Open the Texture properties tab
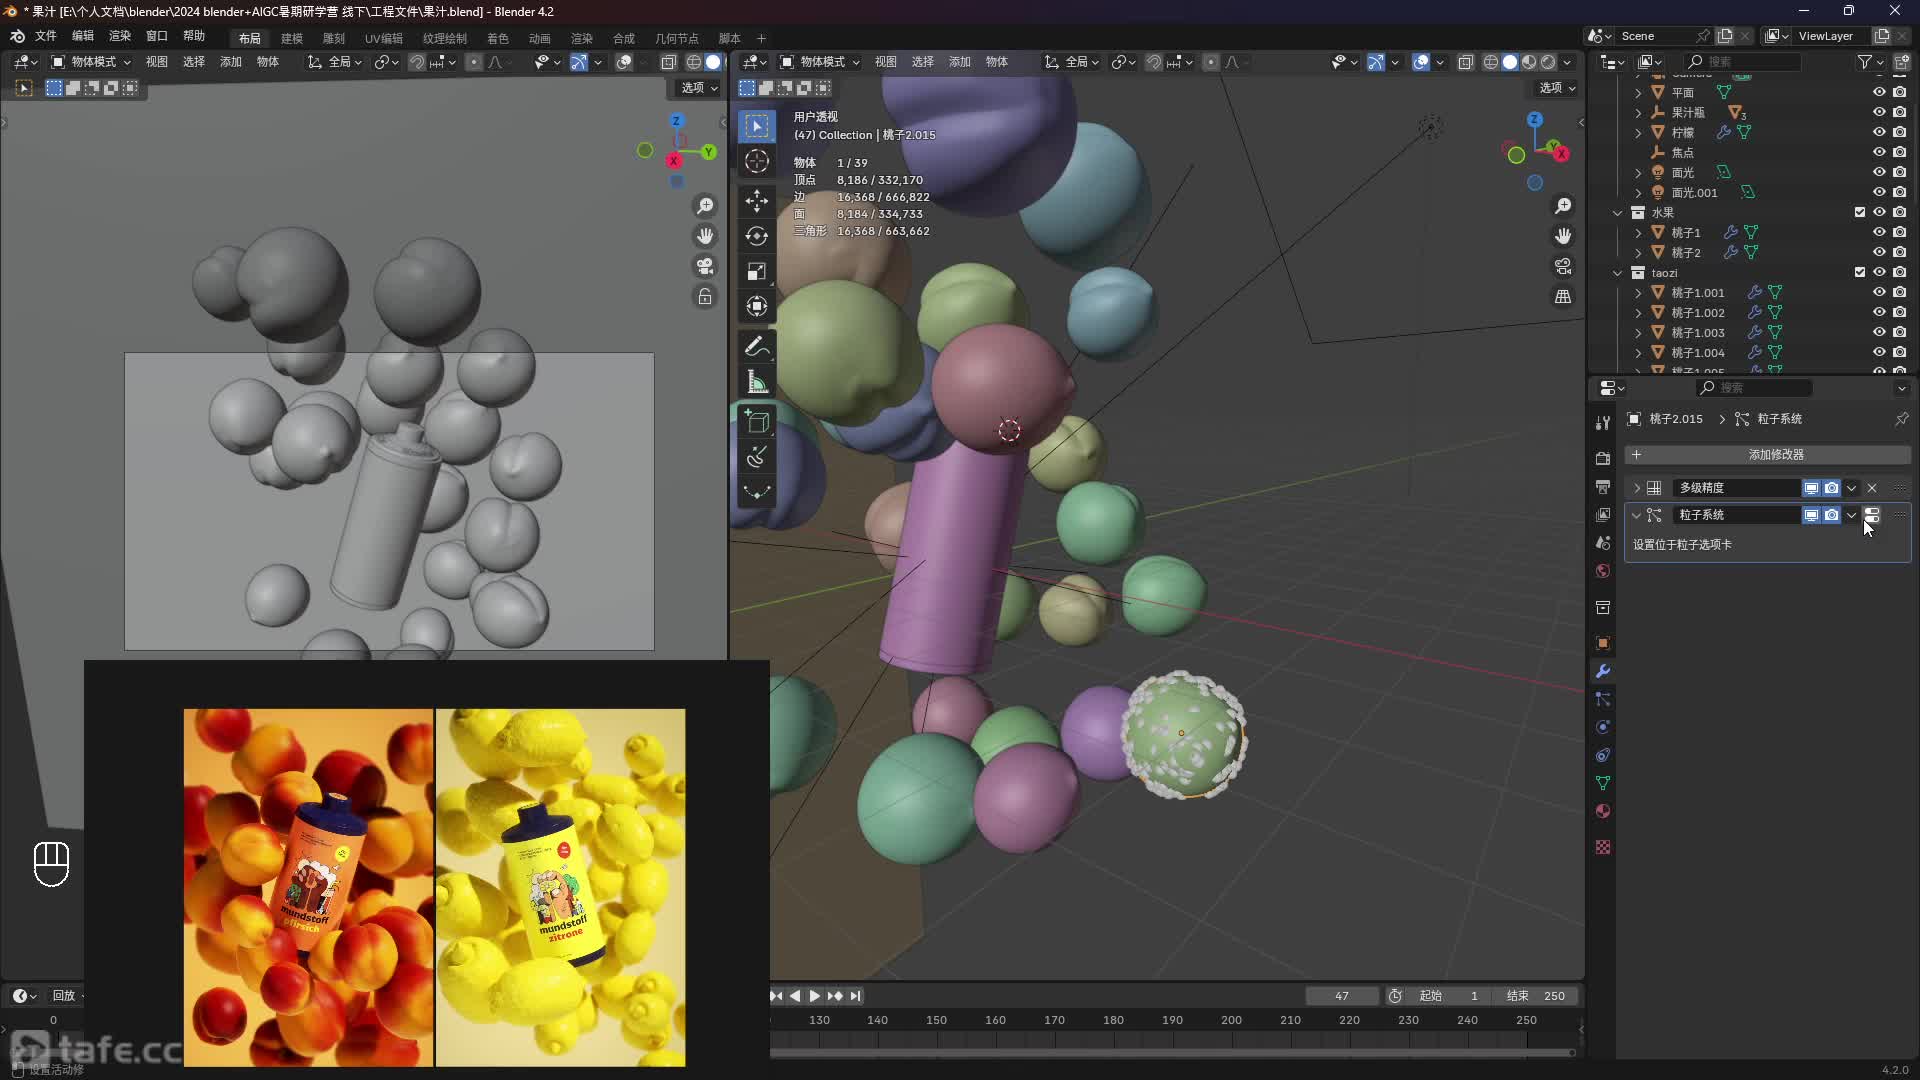The width and height of the screenshot is (1920, 1080). point(1603,847)
